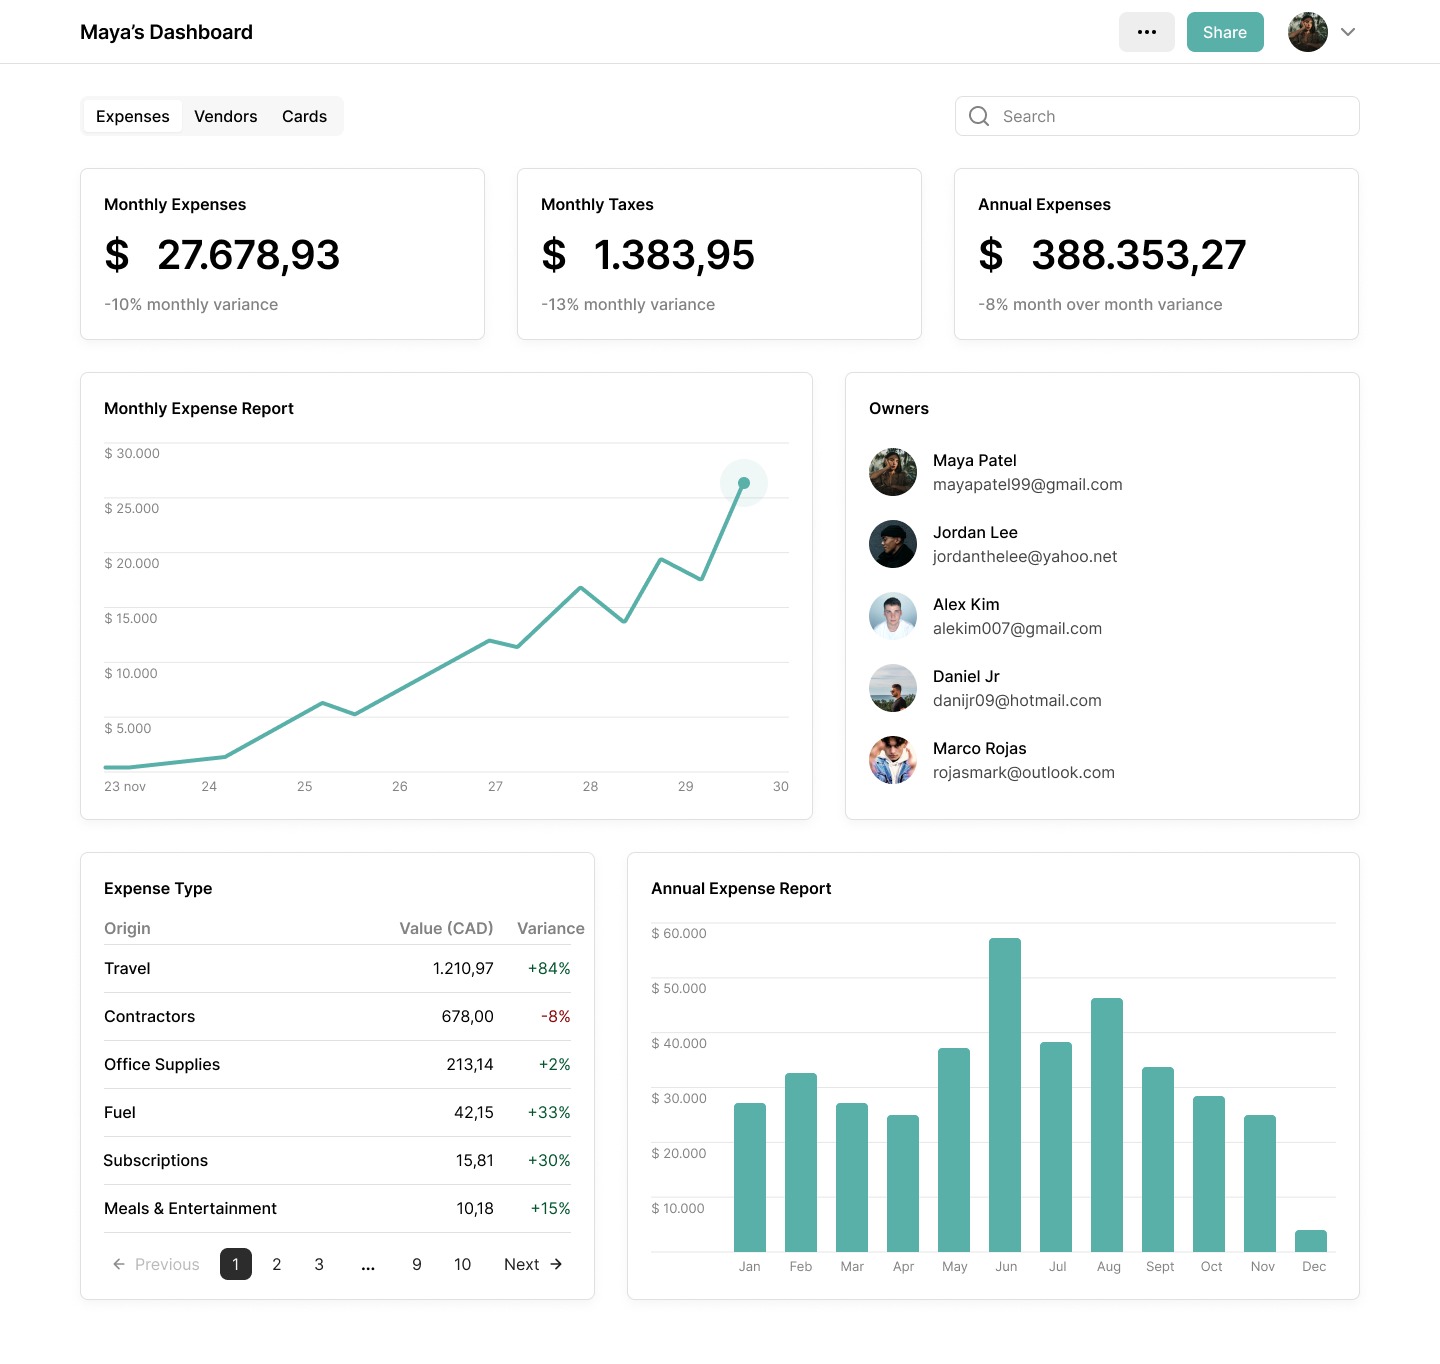The width and height of the screenshot is (1440, 1364).
Task: Select the Expenses tab
Action: click(x=132, y=116)
